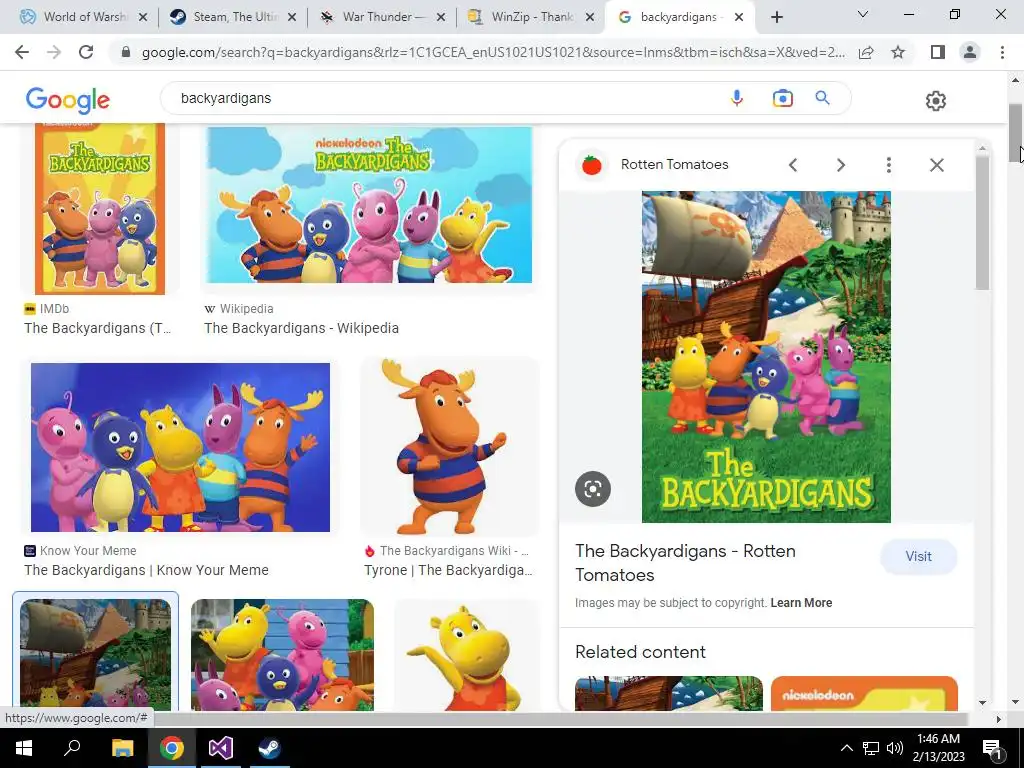Viewport: 1024px width, 768px height.
Task: Reload the current page
Action: (86, 52)
